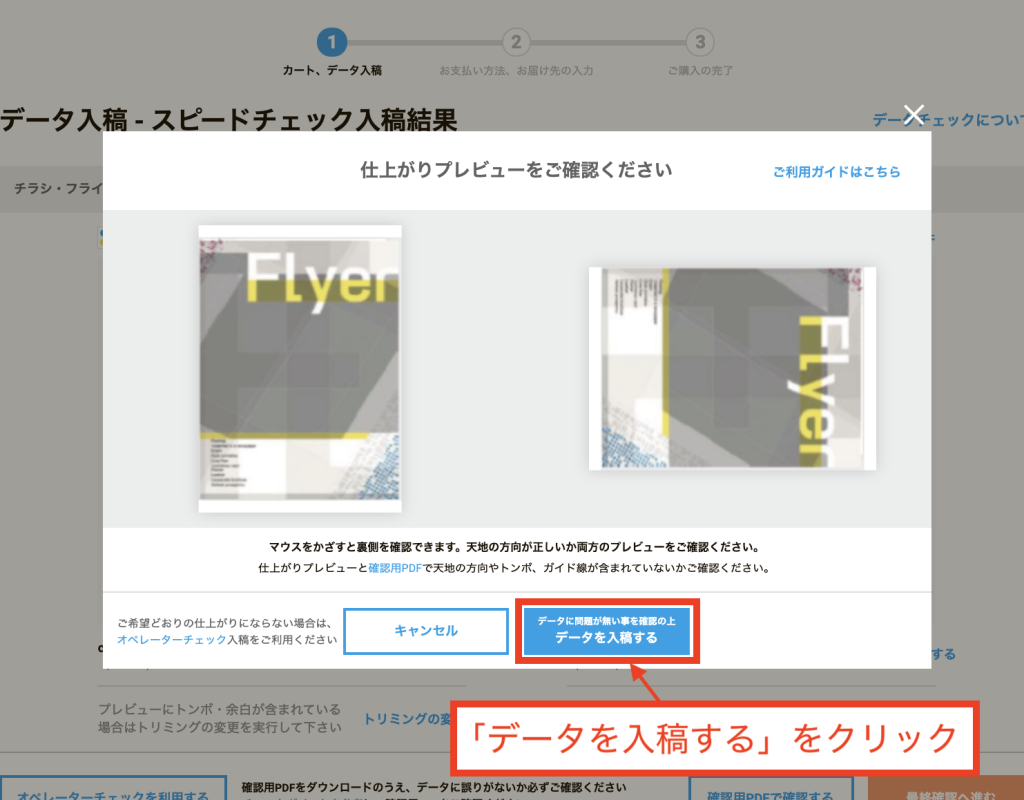Select the お支払い方法、お届け先の入力 step label
The width and height of the screenshot is (1024, 800).
coord(516,71)
